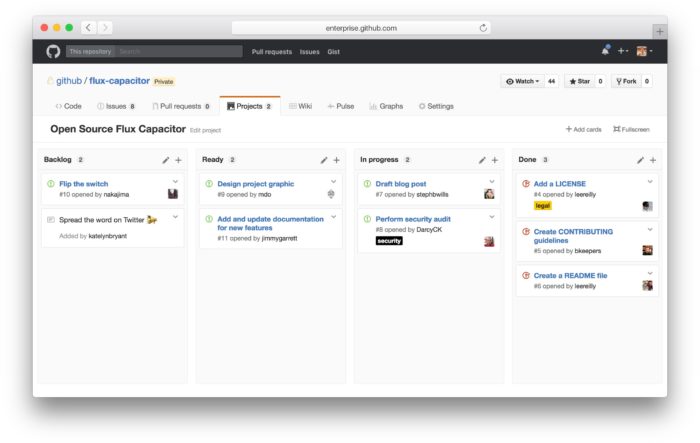Screen dimensions: 700x443
Task: Click the avatar on Draft blog post card
Action: point(489,194)
